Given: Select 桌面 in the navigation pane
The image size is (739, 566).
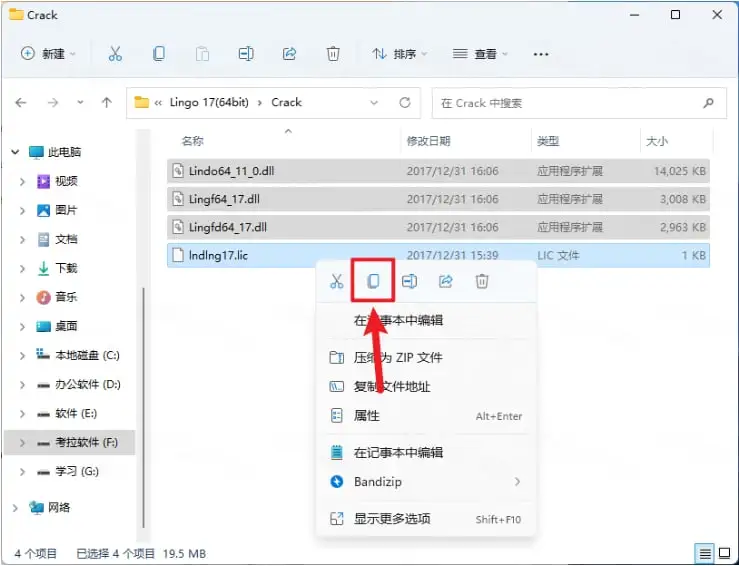Looking at the screenshot, I should [66, 326].
